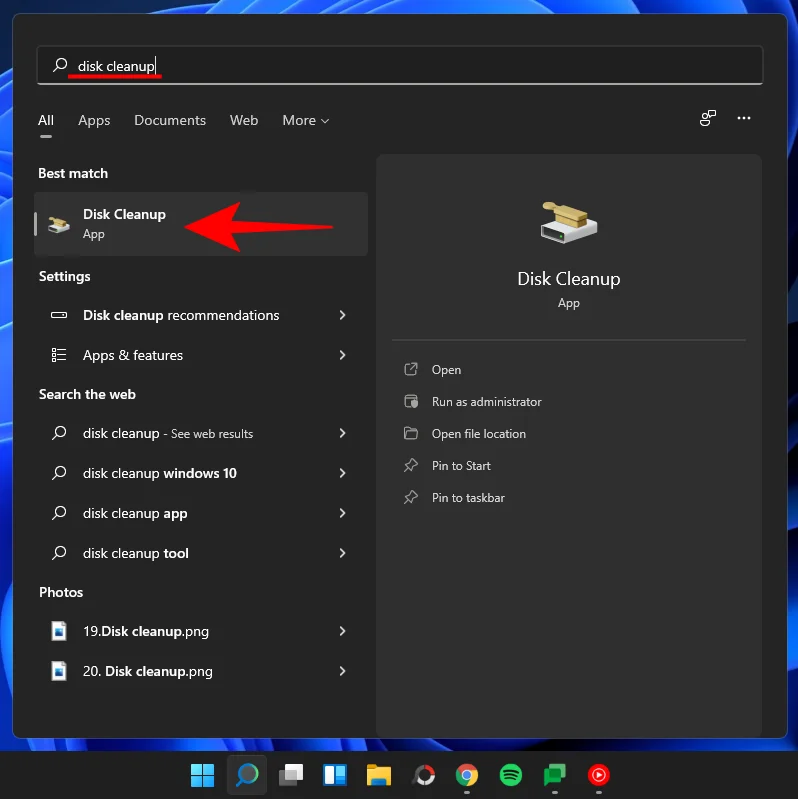This screenshot has height=799, width=798.
Task: Expand 'disk cleanup windows 10' chevron
Action: tap(342, 473)
